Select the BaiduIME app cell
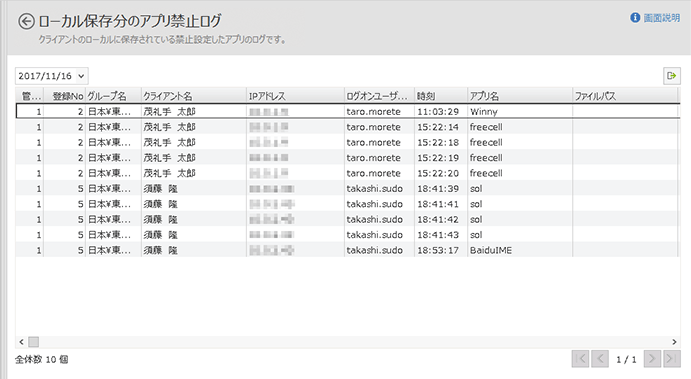 520,250
